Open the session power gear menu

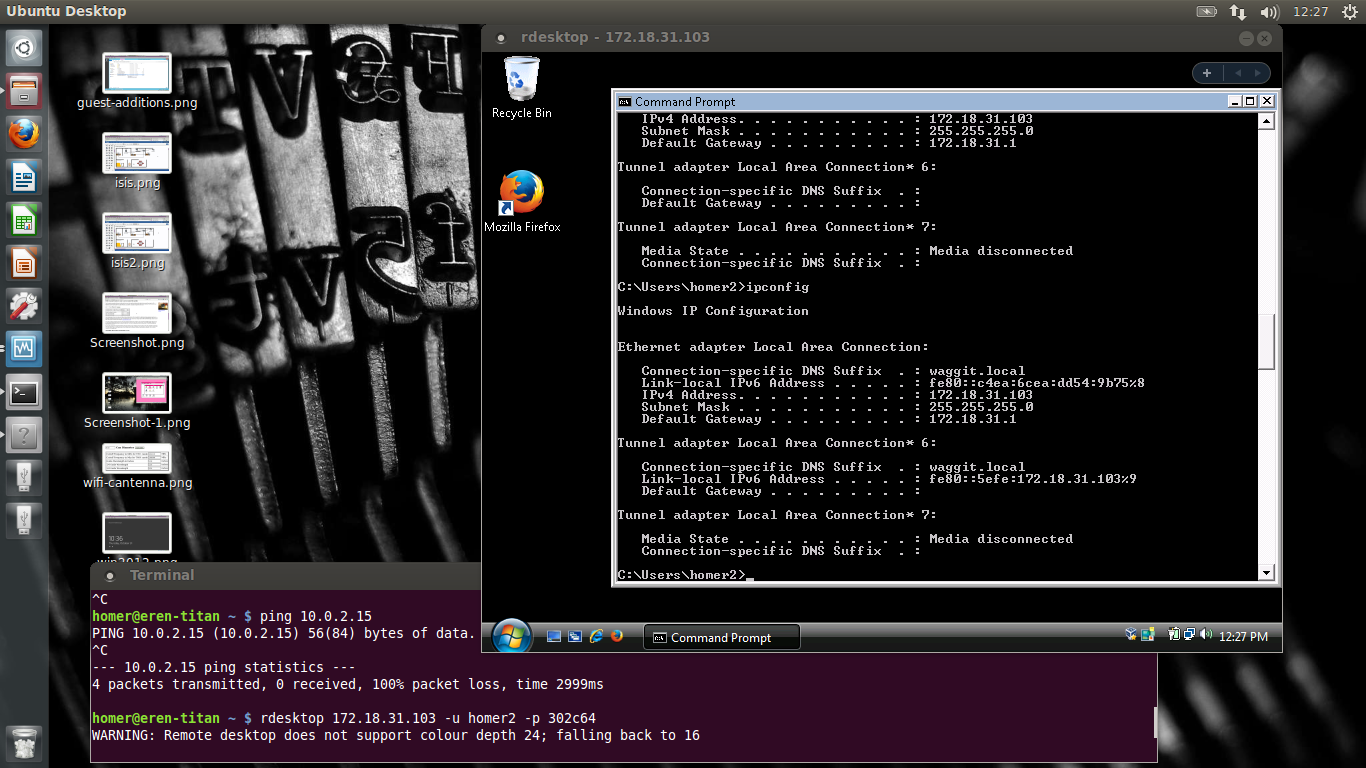pyautogui.click(x=1350, y=11)
